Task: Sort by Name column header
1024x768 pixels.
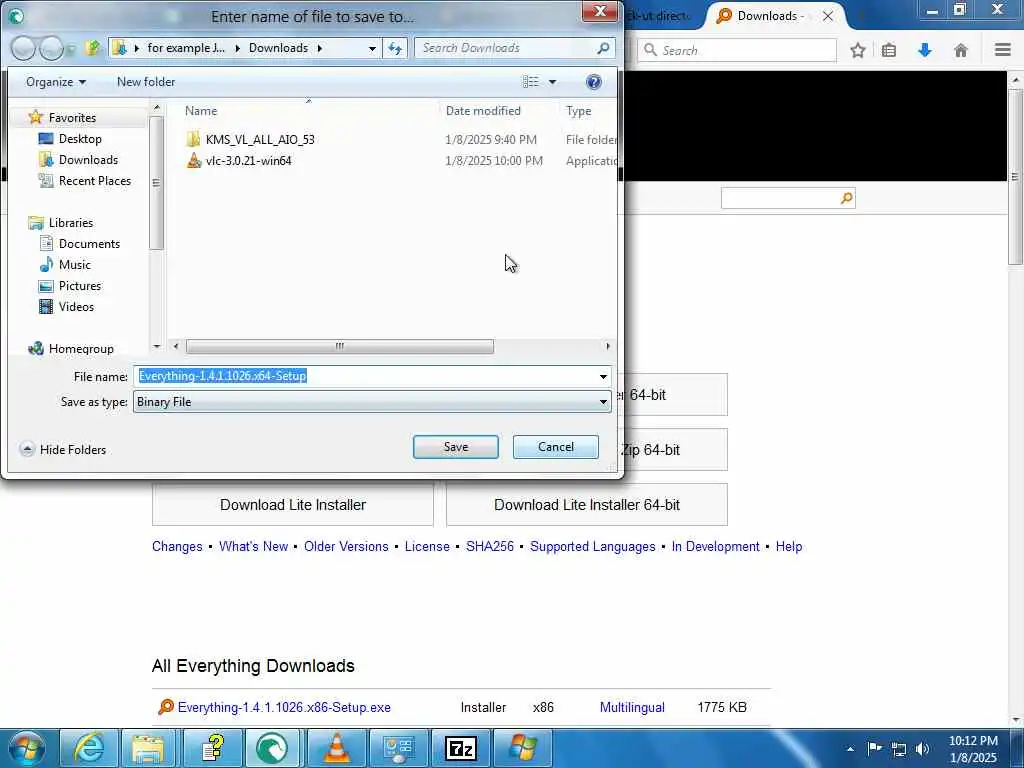Action: (x=200, y=110)
